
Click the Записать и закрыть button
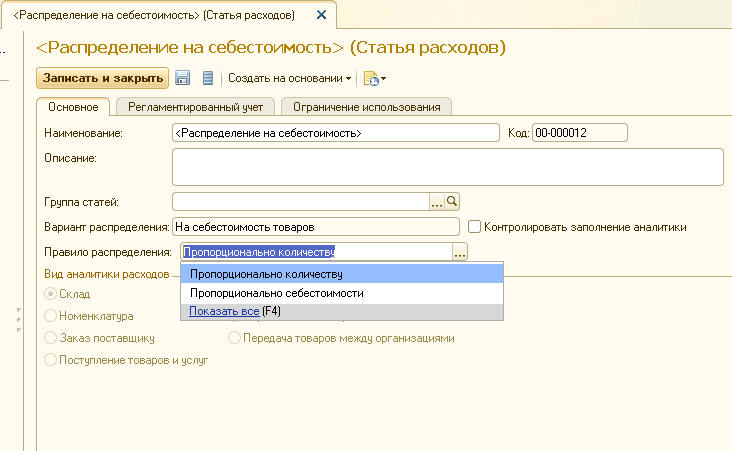(103, 78)
